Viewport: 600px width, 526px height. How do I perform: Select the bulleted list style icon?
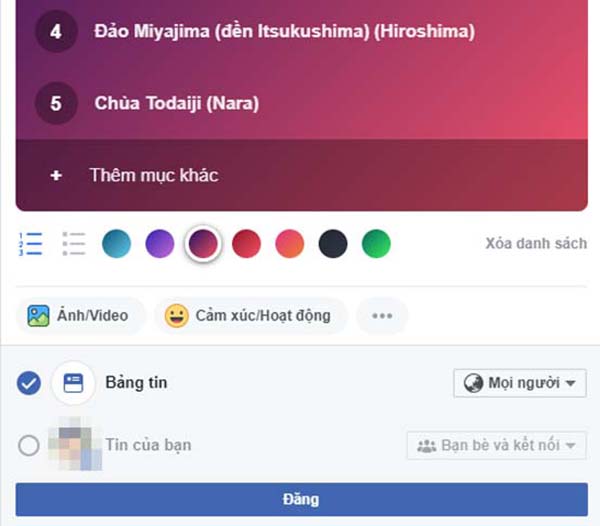click(73, 244)
